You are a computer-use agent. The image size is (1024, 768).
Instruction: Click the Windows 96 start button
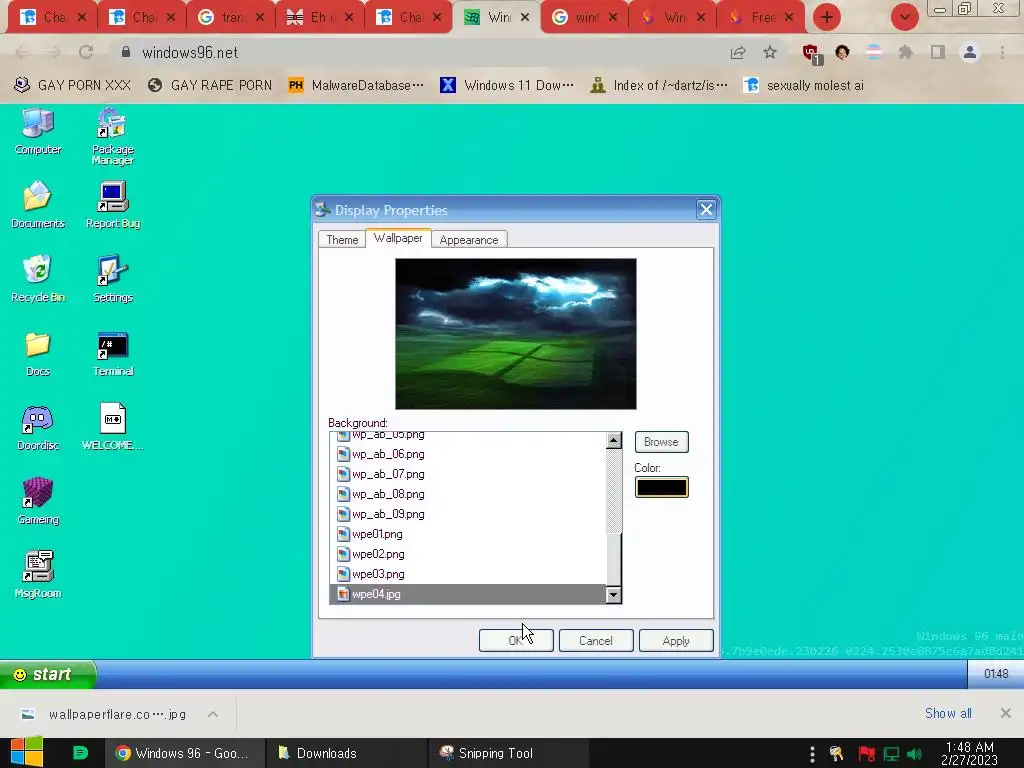click(47, 674)
